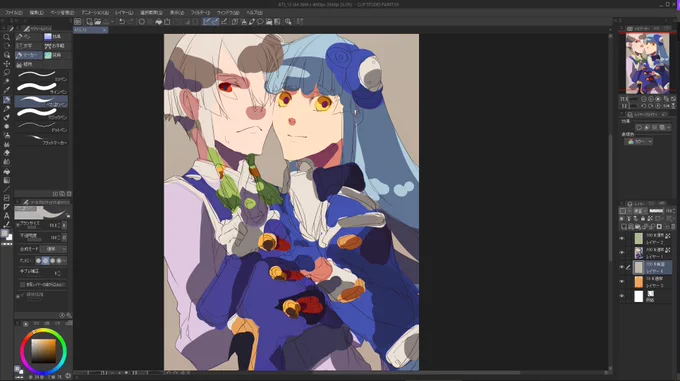Select the Move layer tool
Viewport: 680px width, 381px height.
click(7, 64)
